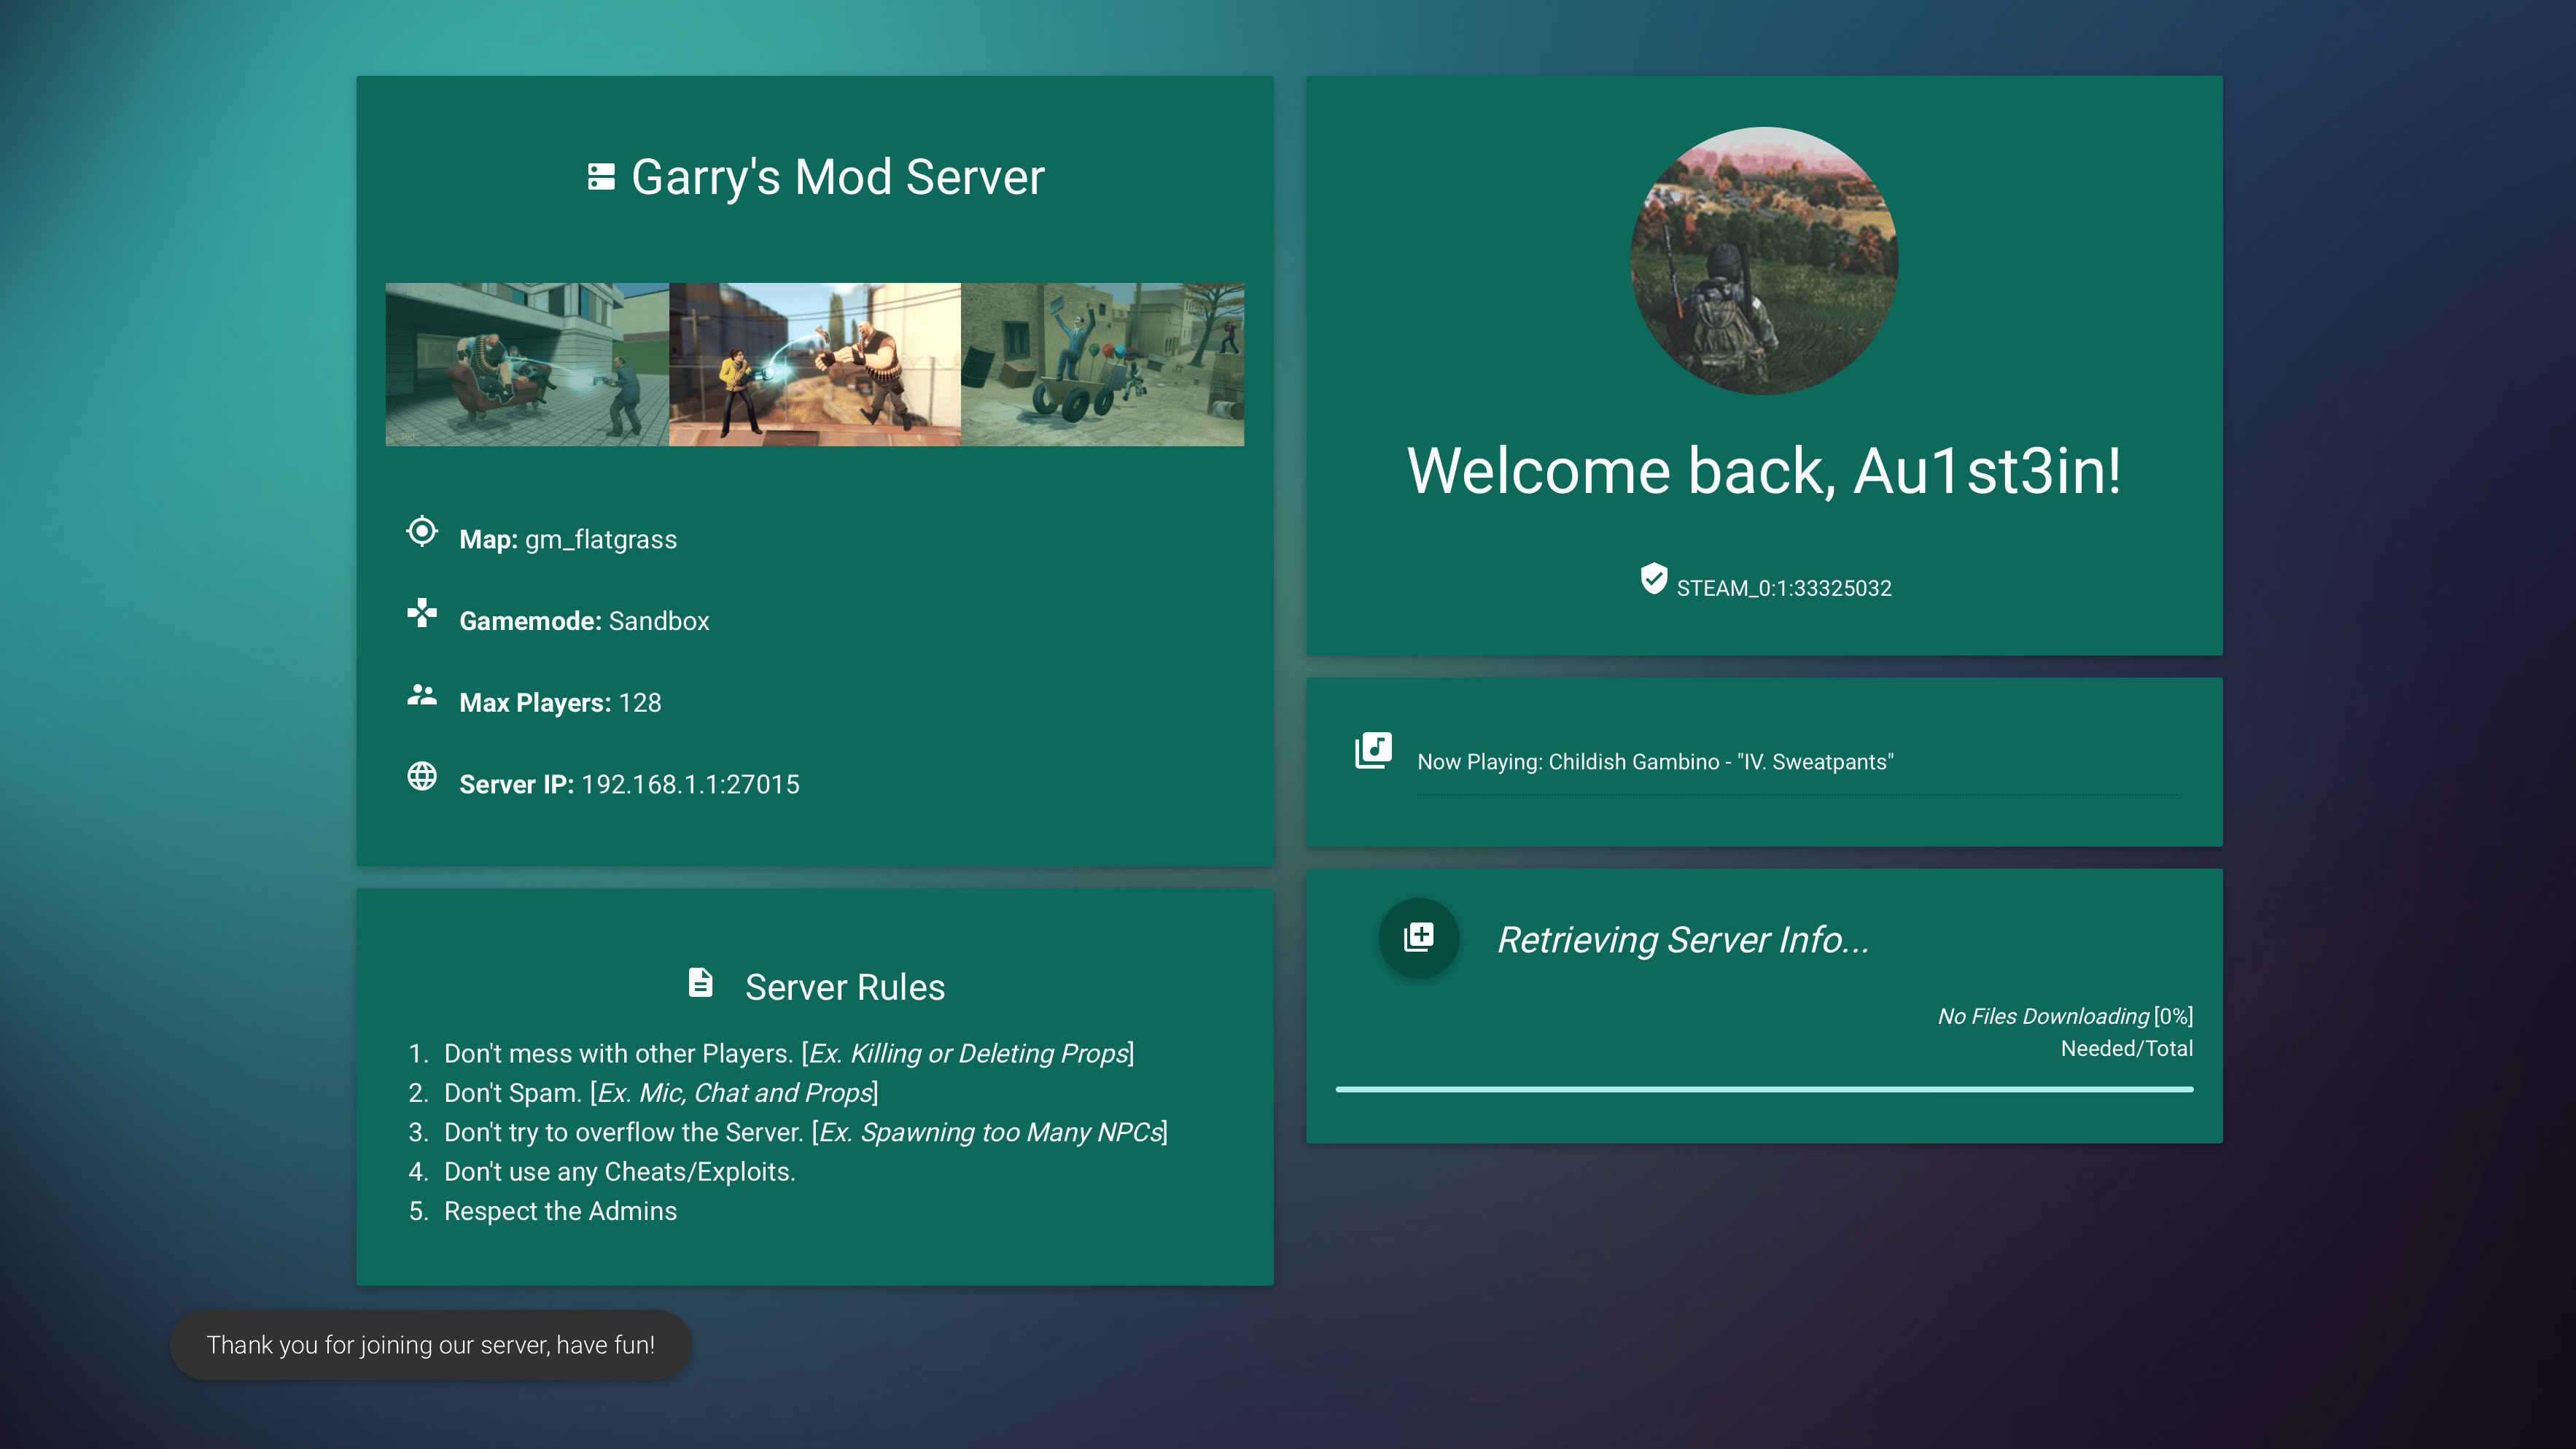
Task: Click the right cart with balloons screenshot
Action: (1102, 365)
